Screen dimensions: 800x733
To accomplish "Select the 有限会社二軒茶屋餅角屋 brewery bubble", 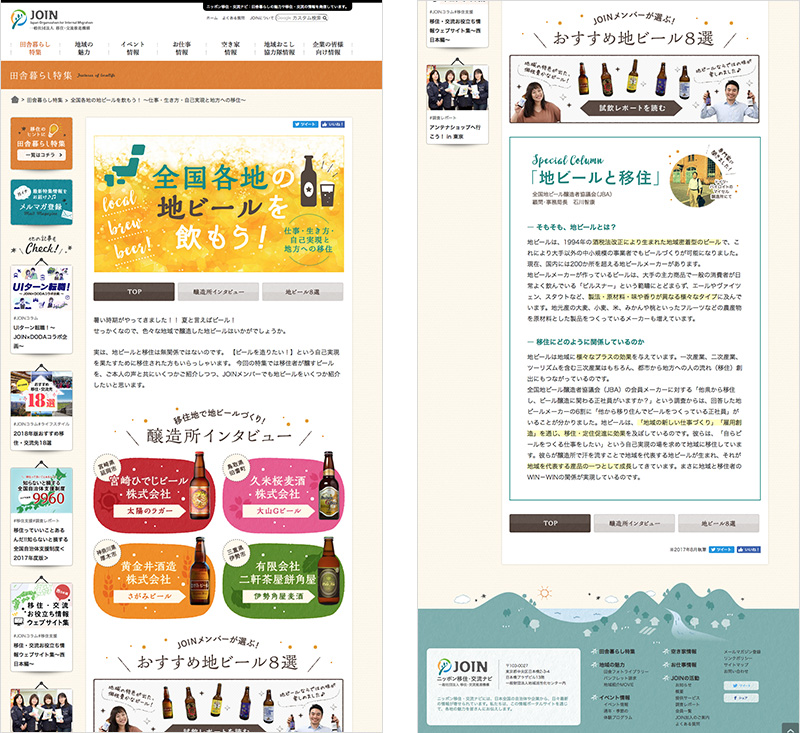I will coord(286,577).
